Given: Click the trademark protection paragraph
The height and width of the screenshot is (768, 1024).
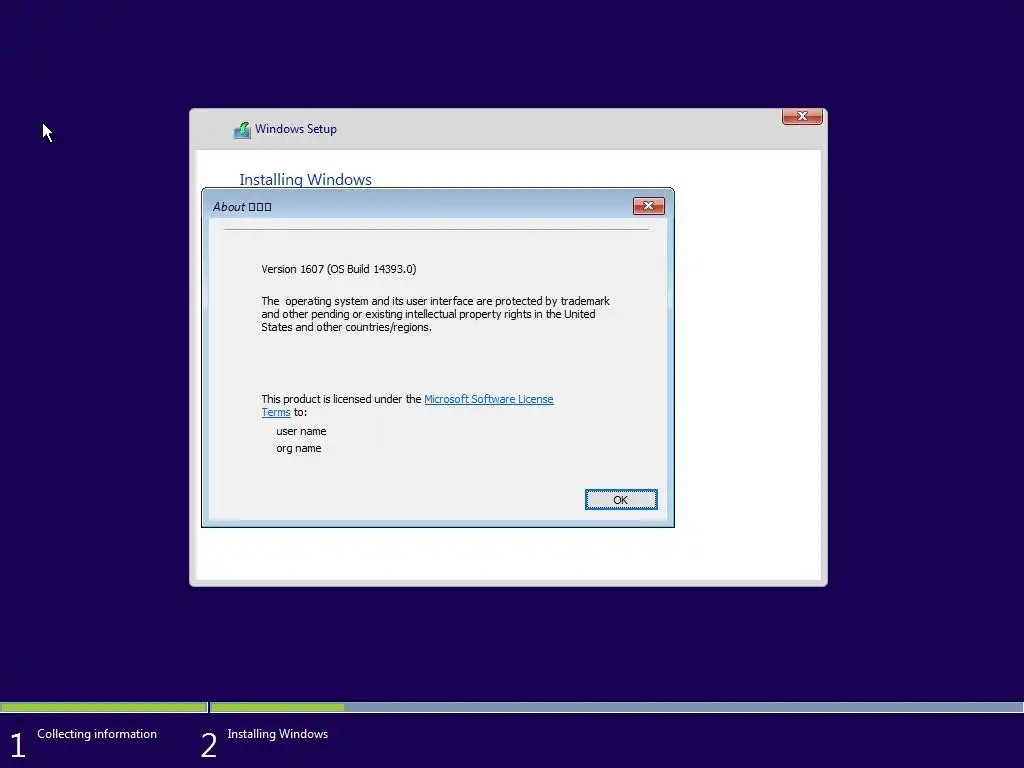Looking at the screenshot, I should click(435, 314).
